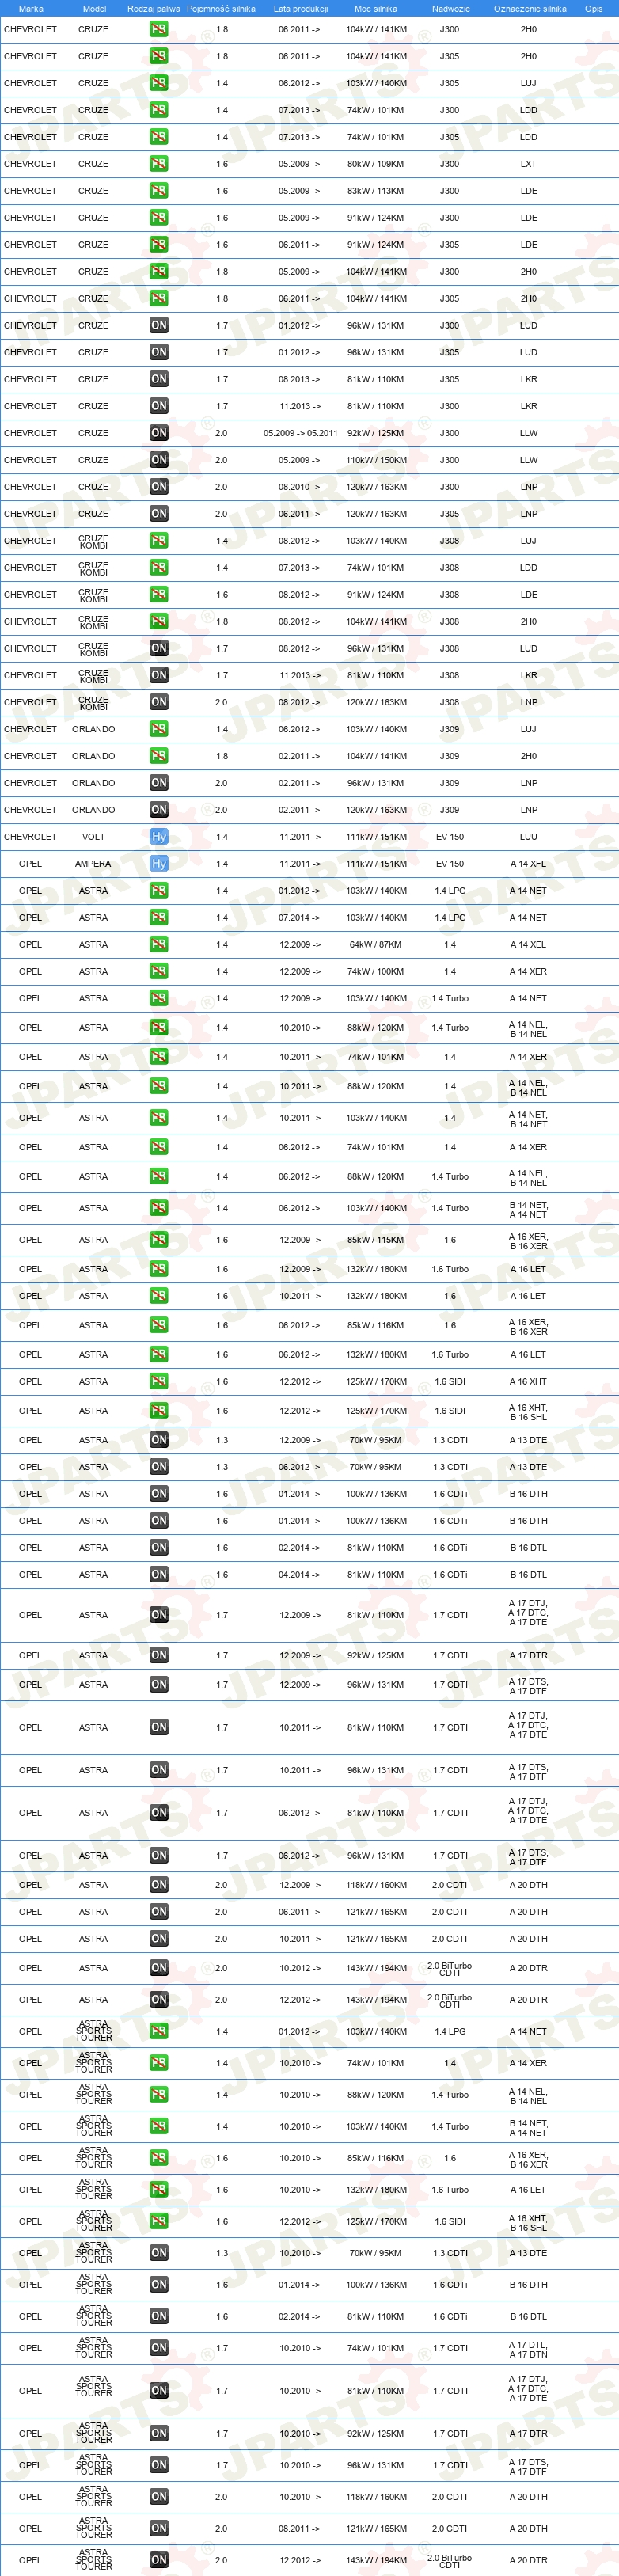Click the Oznaczenie silnika column header

pos(530,8)
